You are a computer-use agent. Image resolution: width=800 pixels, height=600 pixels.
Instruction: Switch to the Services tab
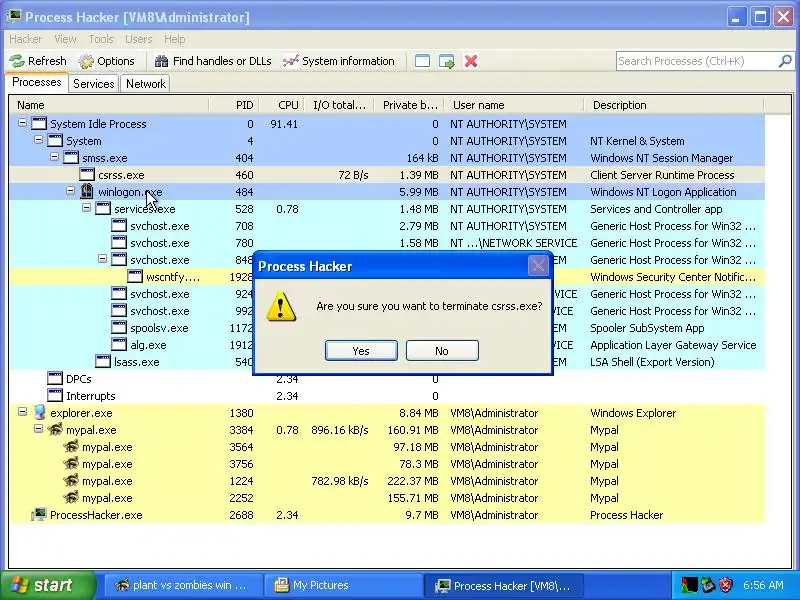point(93,84)
